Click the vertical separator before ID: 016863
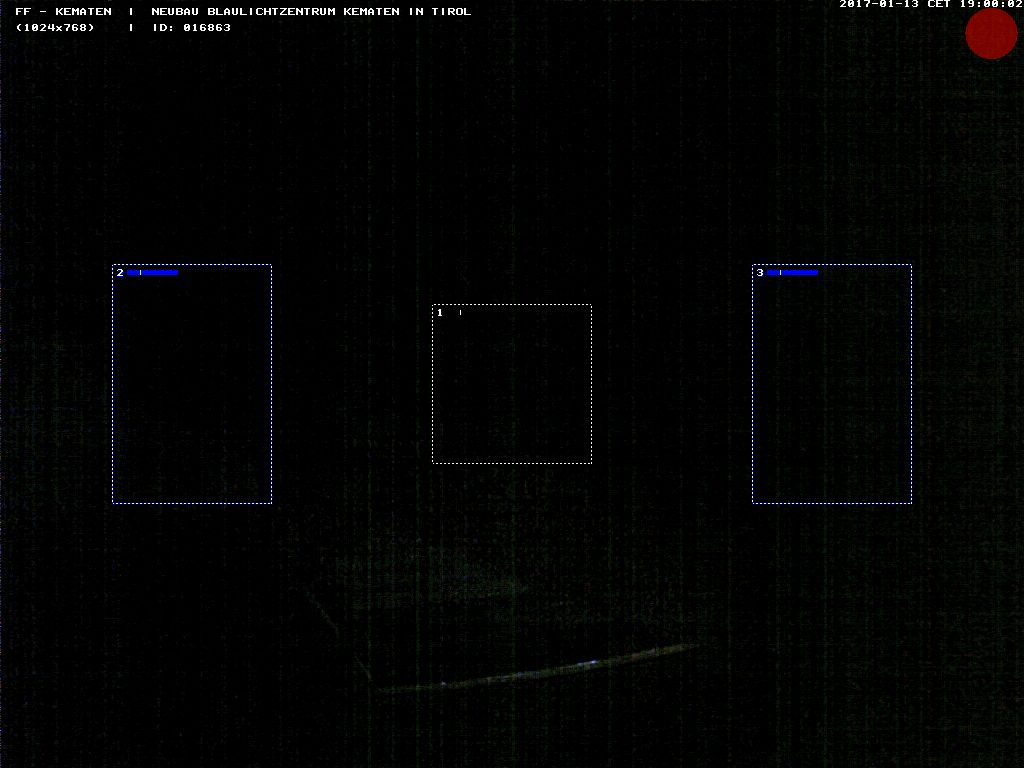The height and width of the screenshot is (768, 1024). [x=131, y=28]
